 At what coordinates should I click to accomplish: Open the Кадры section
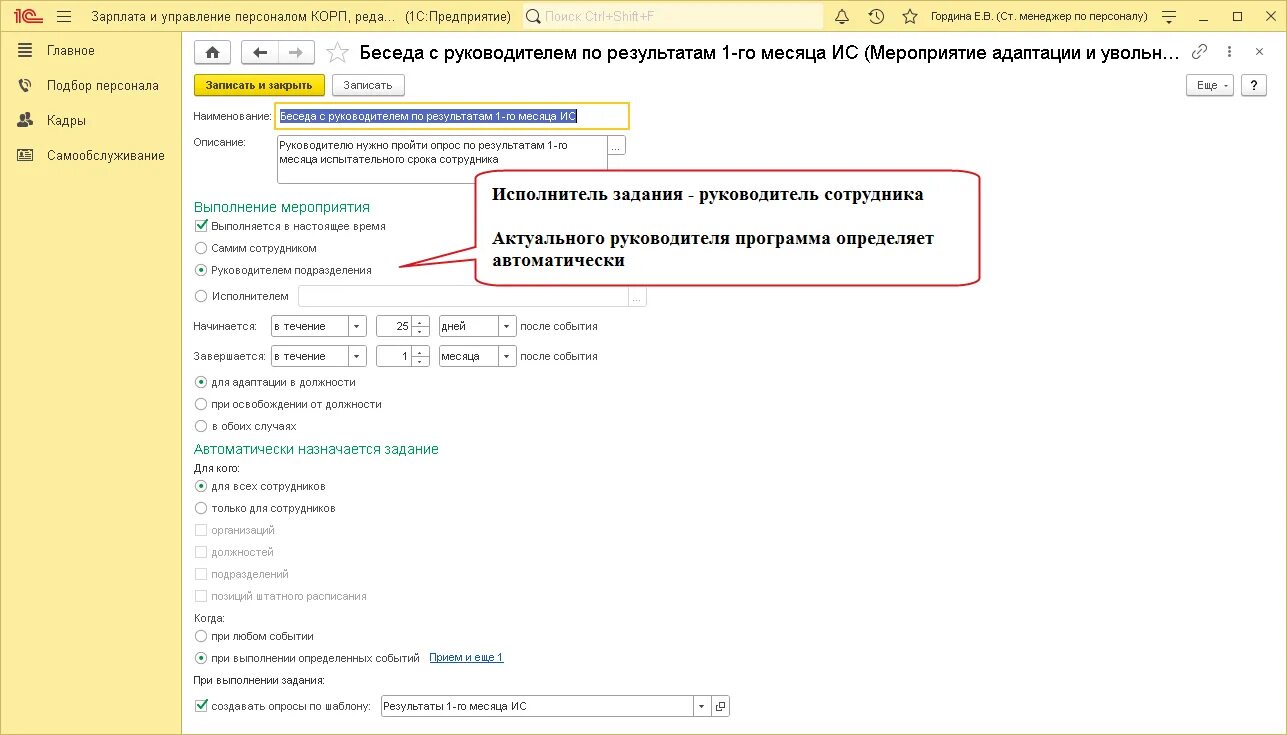(x=66, y=121)
